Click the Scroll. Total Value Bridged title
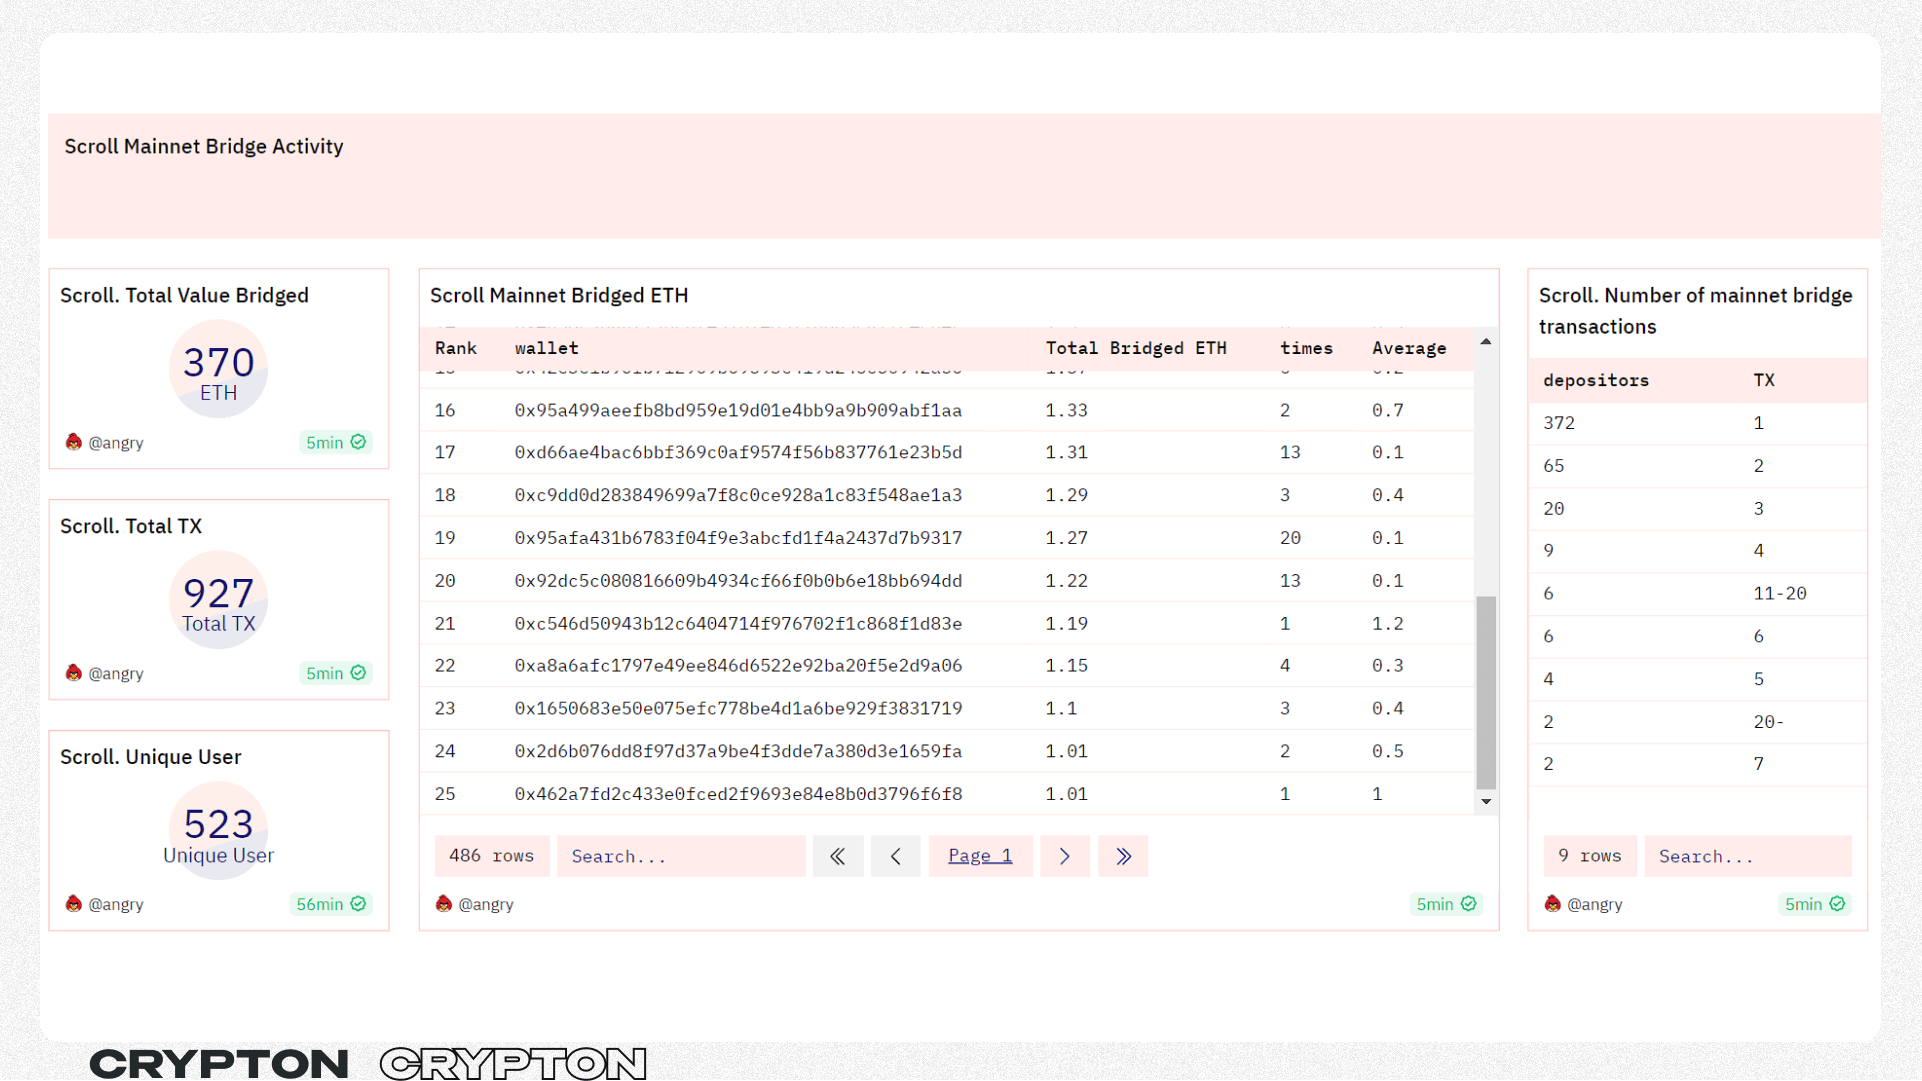This screenshot has height=1081, width=1922. pyautogui.click(x=184, y=296)
